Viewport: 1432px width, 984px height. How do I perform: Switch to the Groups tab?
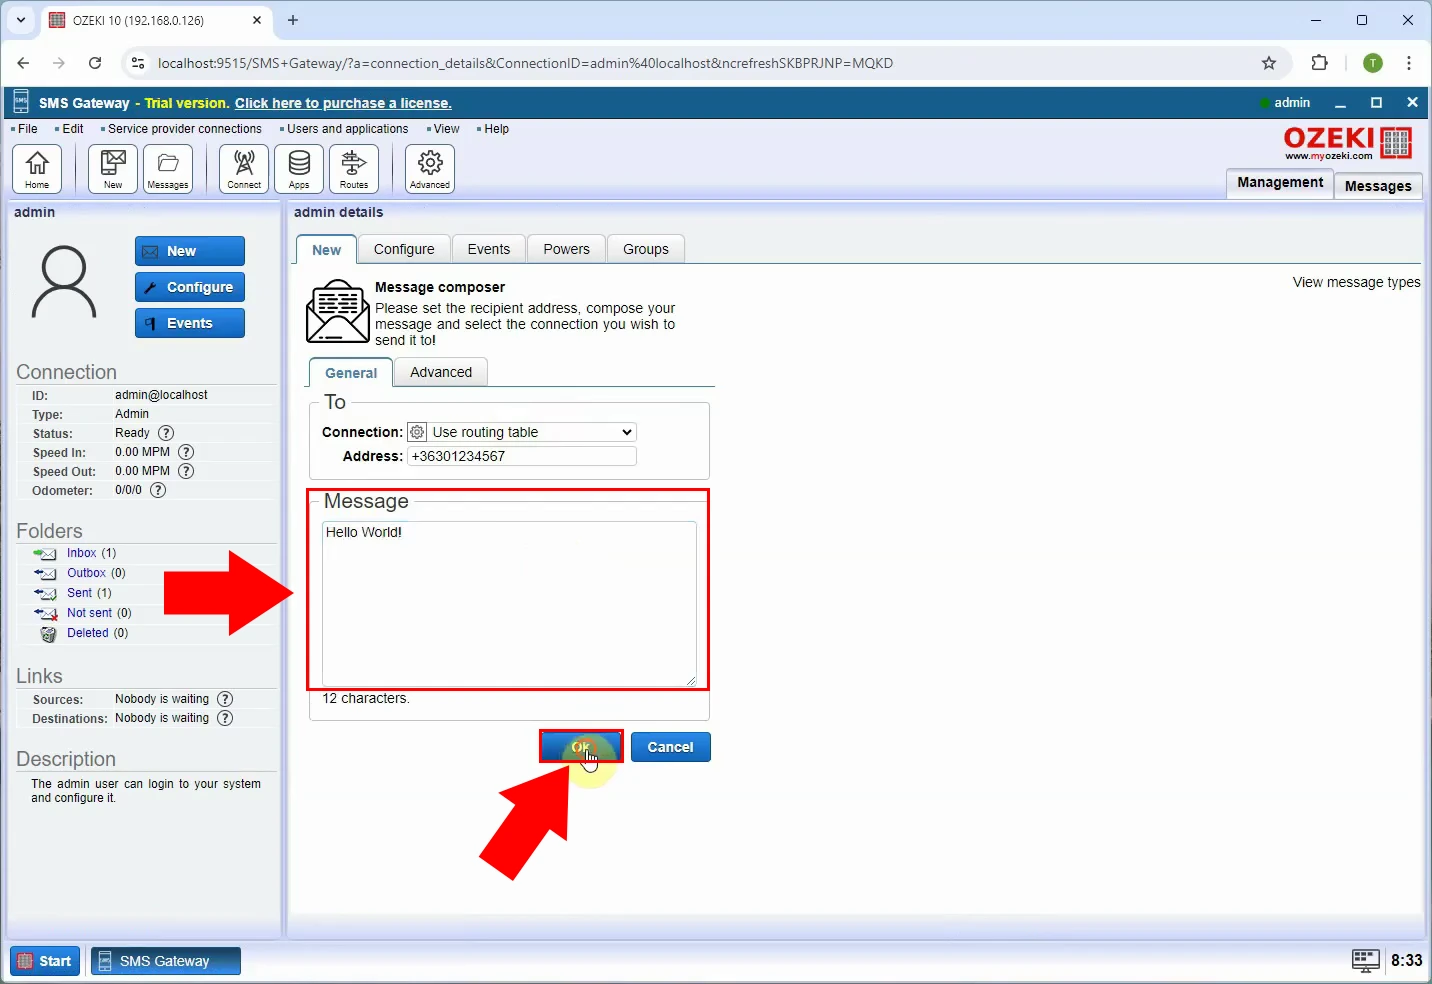646,249
